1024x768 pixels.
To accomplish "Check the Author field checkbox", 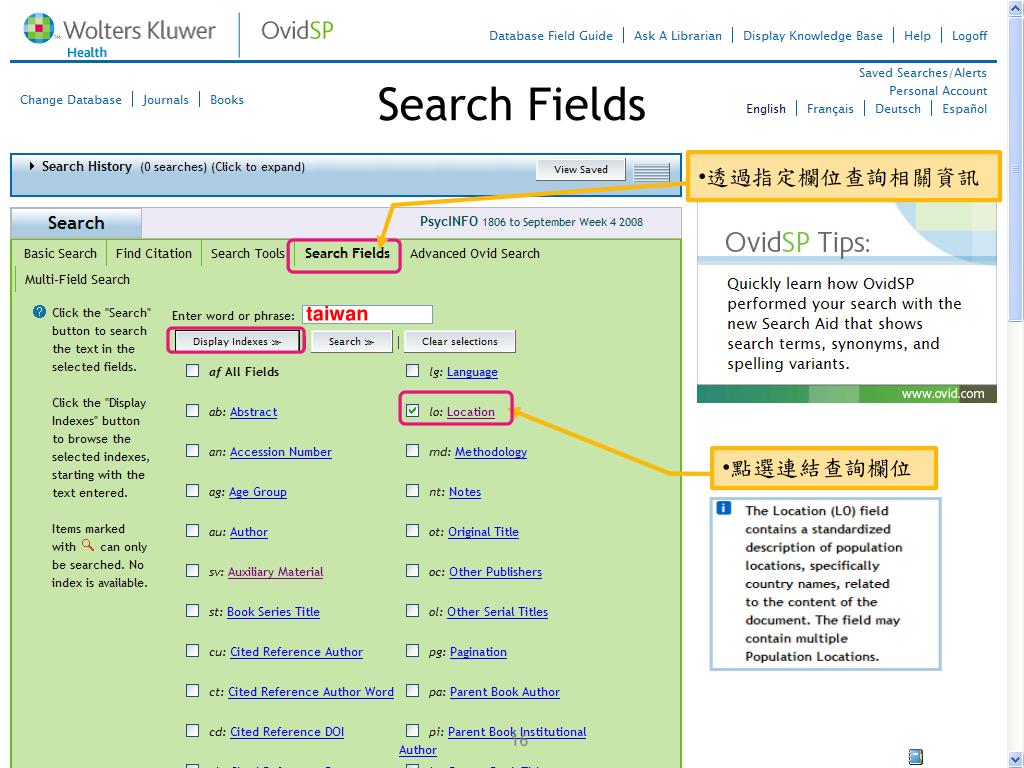I will tap(193, 530).
